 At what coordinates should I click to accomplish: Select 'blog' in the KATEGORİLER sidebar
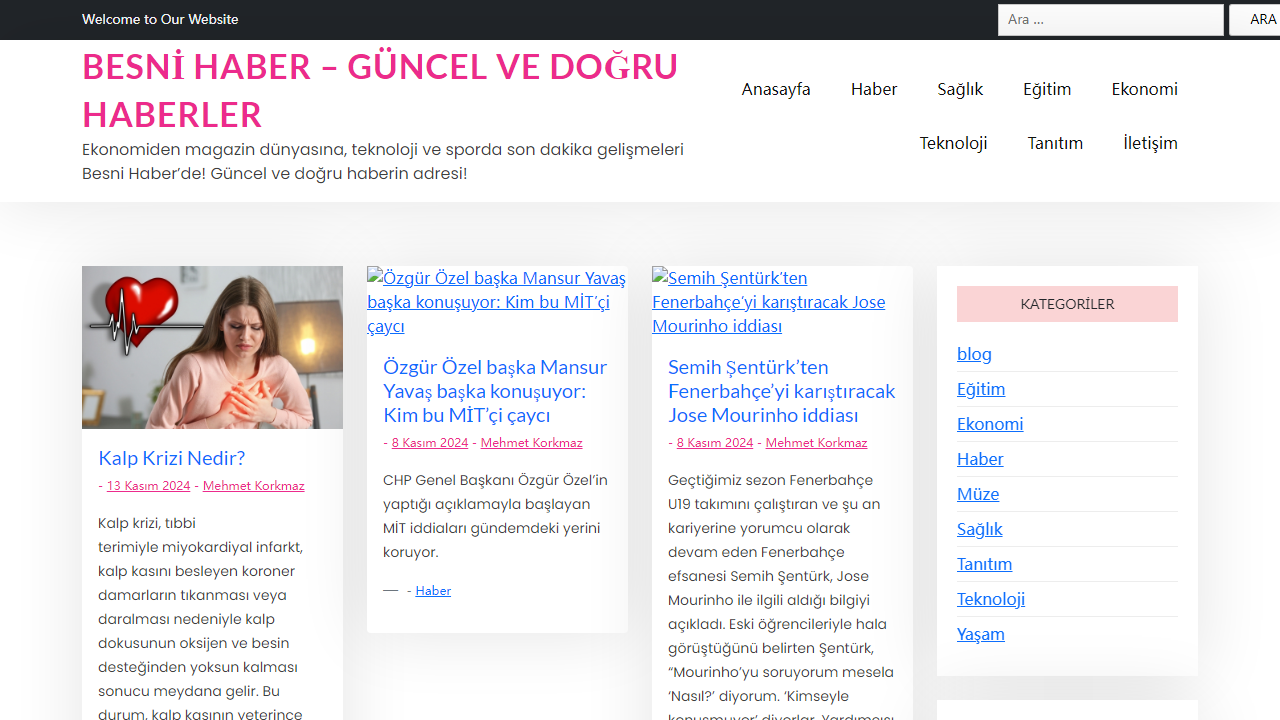(974, 353)
